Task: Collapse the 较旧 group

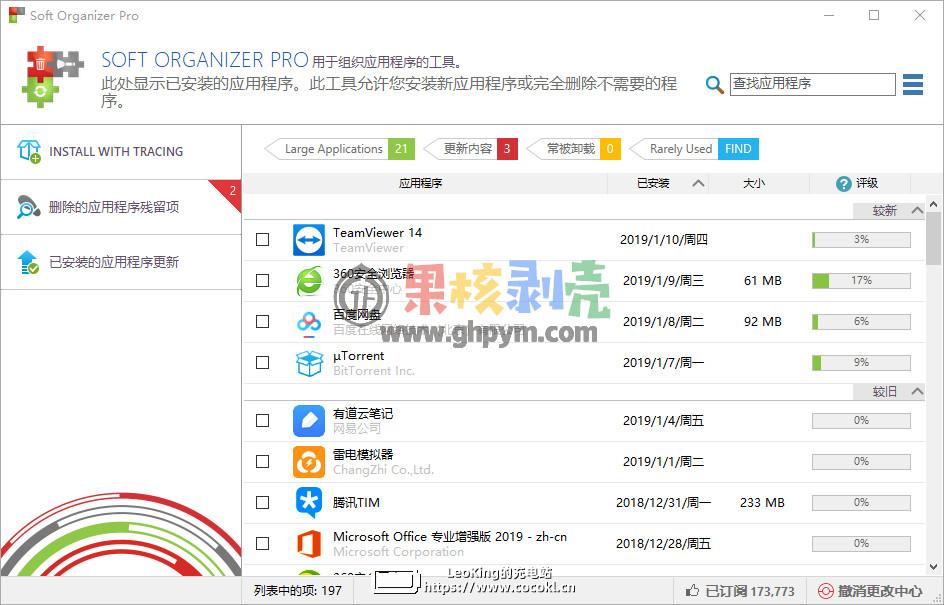Action: coord(917,392)
